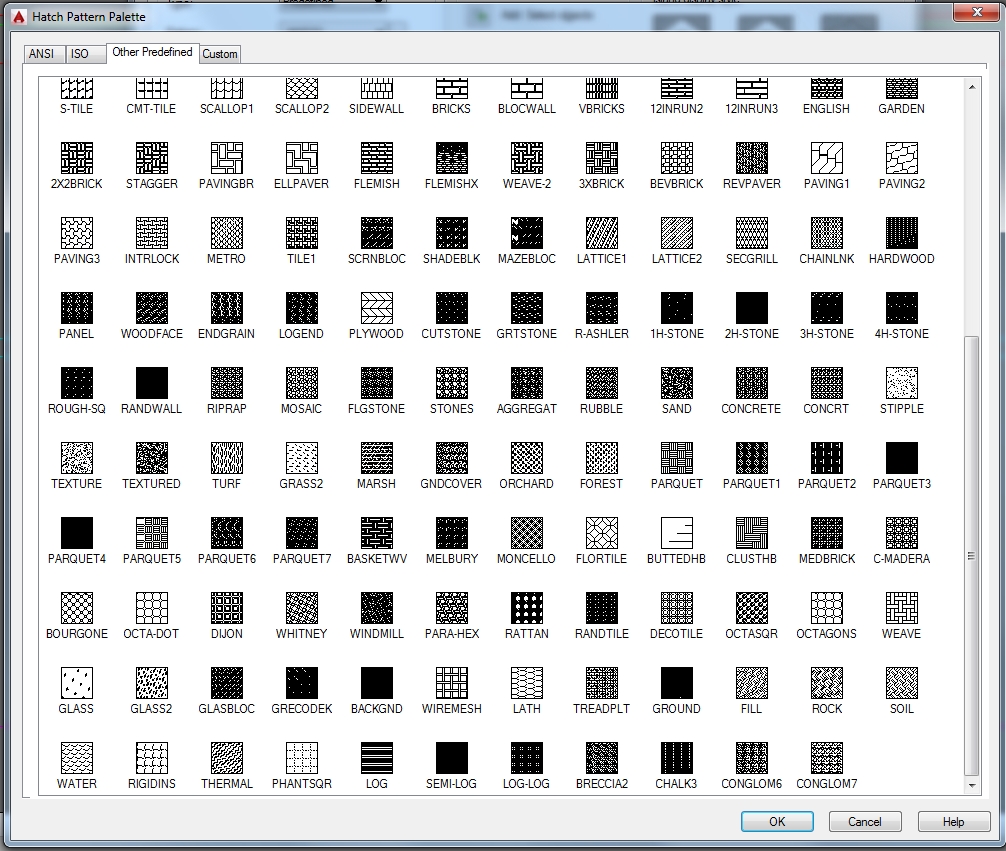1006x851 pixels.
Task: Pick the CHAINLNK hatch pattern
Action: tap(826, 233)
